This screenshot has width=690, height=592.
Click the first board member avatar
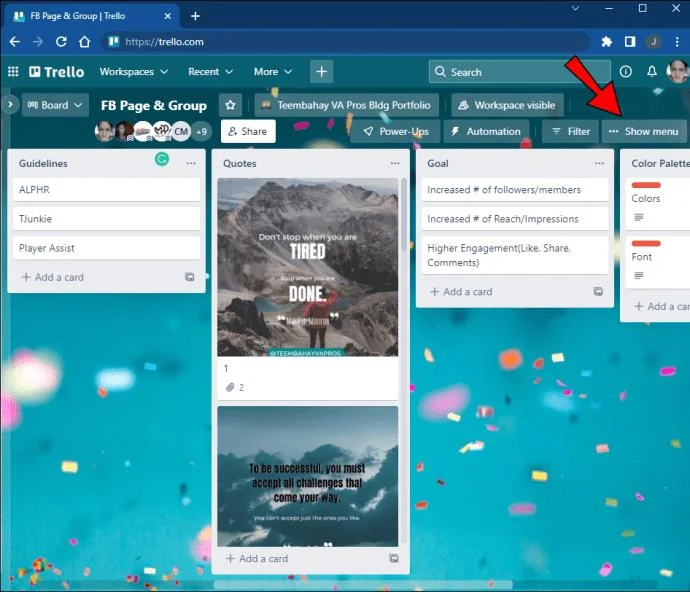105,131
